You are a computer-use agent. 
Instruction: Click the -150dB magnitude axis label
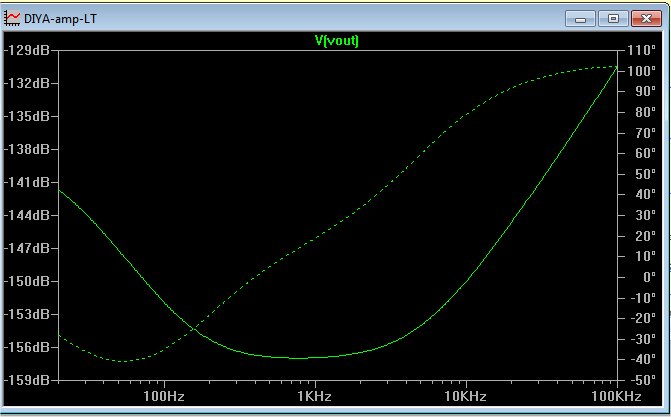coord(27,281)
